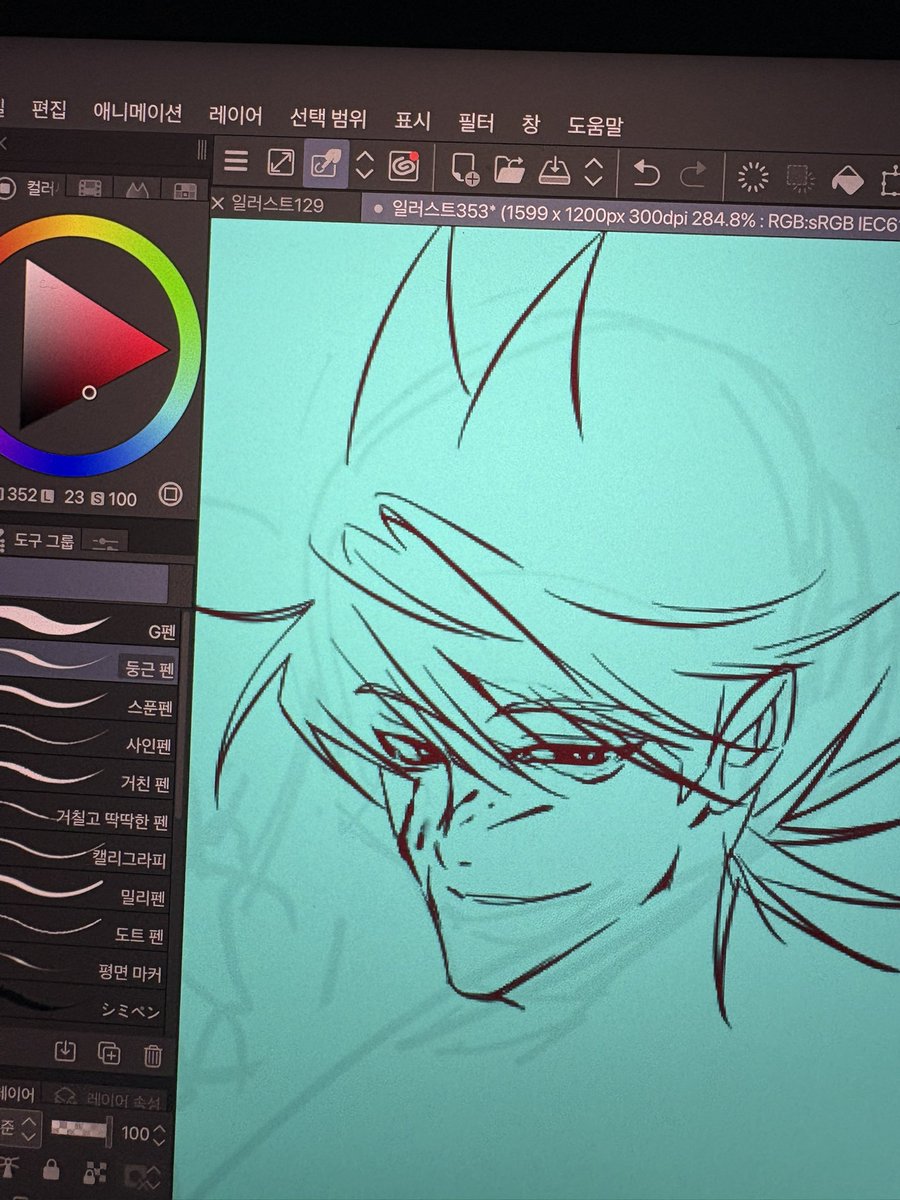Image resolution: width=900 pixels, height=1200 pixels.
Task: Open the 선택 범위 menu
Action: [329, 118]
